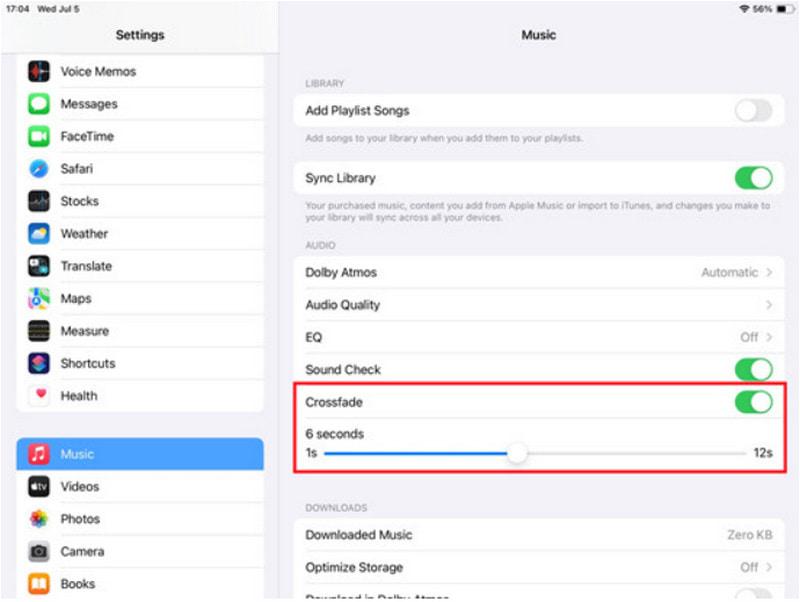Tap the Photos flower icon
800x602 pixels.
39,519
